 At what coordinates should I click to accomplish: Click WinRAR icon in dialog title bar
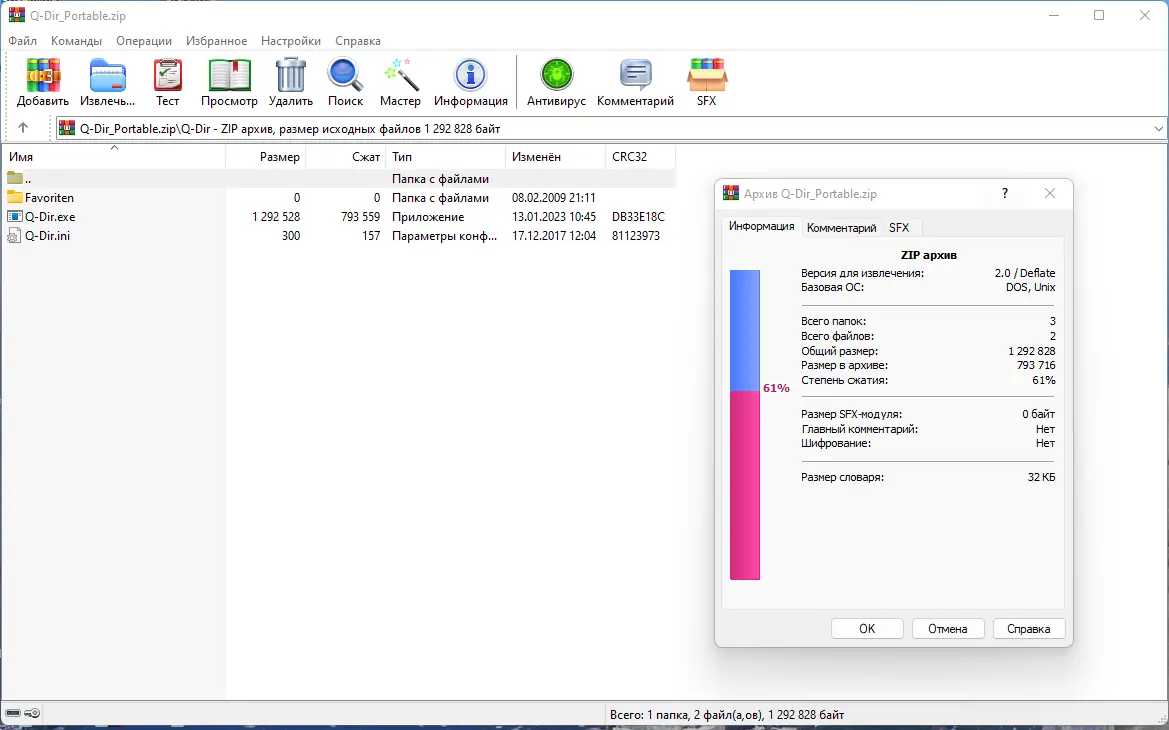point(731,193)
